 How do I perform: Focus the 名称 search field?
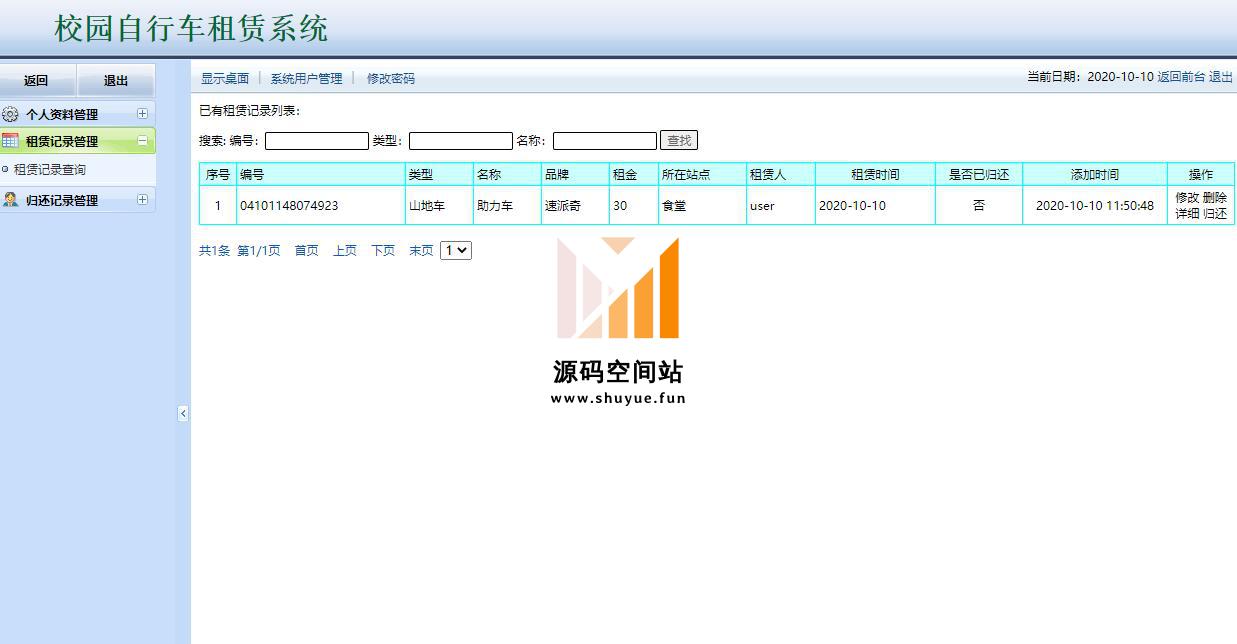coord(605,141)
